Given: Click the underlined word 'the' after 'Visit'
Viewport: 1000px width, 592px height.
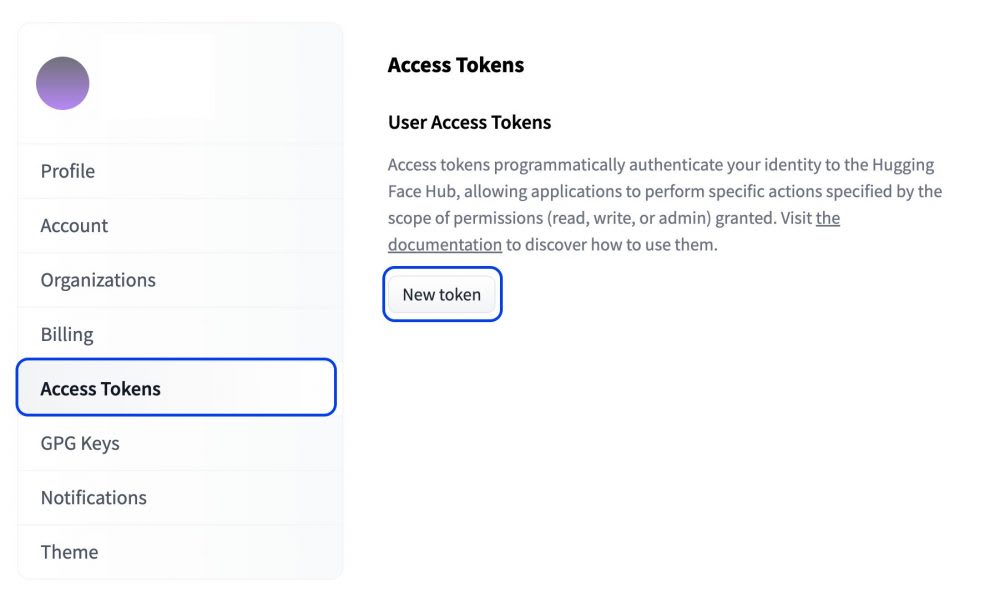Looking at the screenshot, I should 827,218.
